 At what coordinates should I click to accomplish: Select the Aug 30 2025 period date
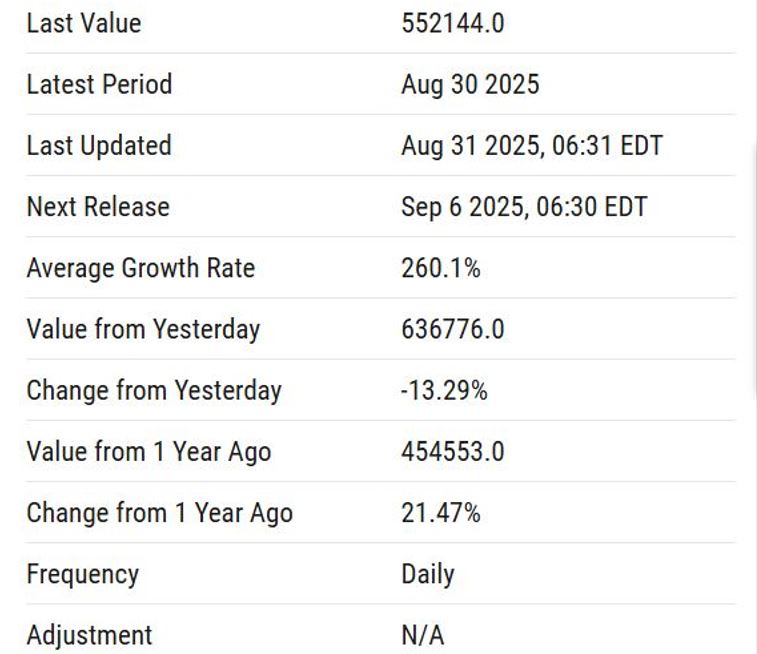coord(469,84)
